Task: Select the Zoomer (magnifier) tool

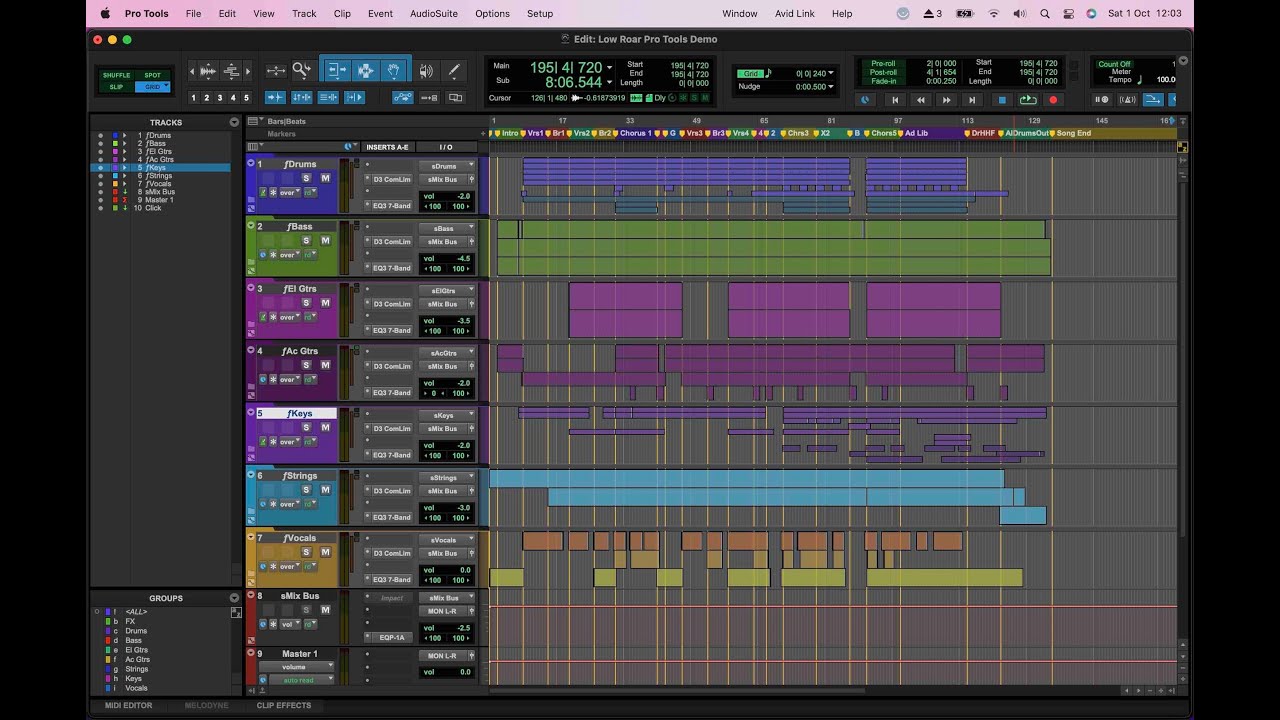Action: [301, 70]
